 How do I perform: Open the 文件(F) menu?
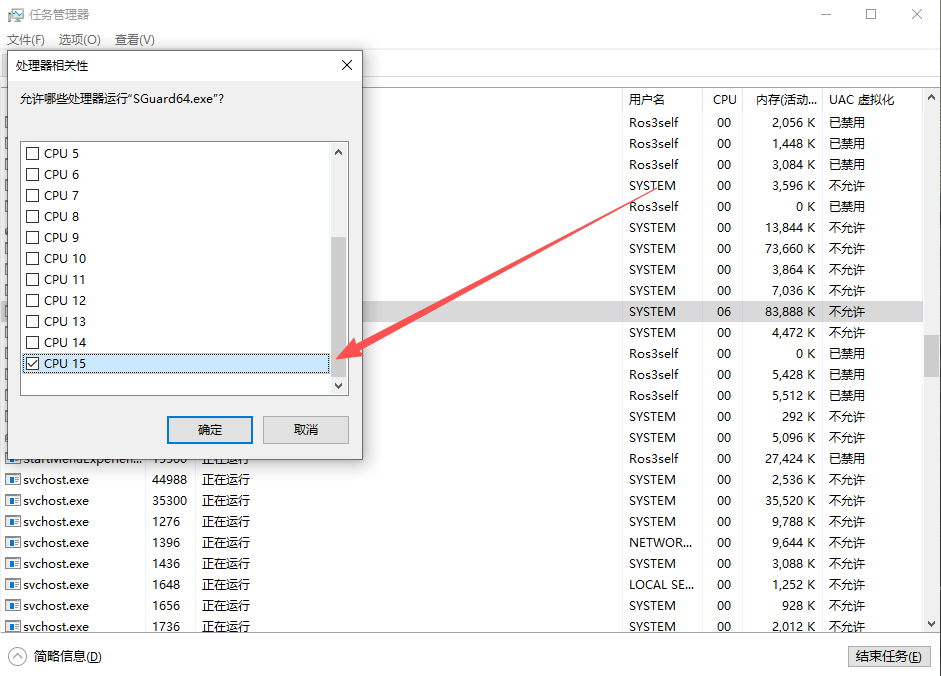pos(26,40)
